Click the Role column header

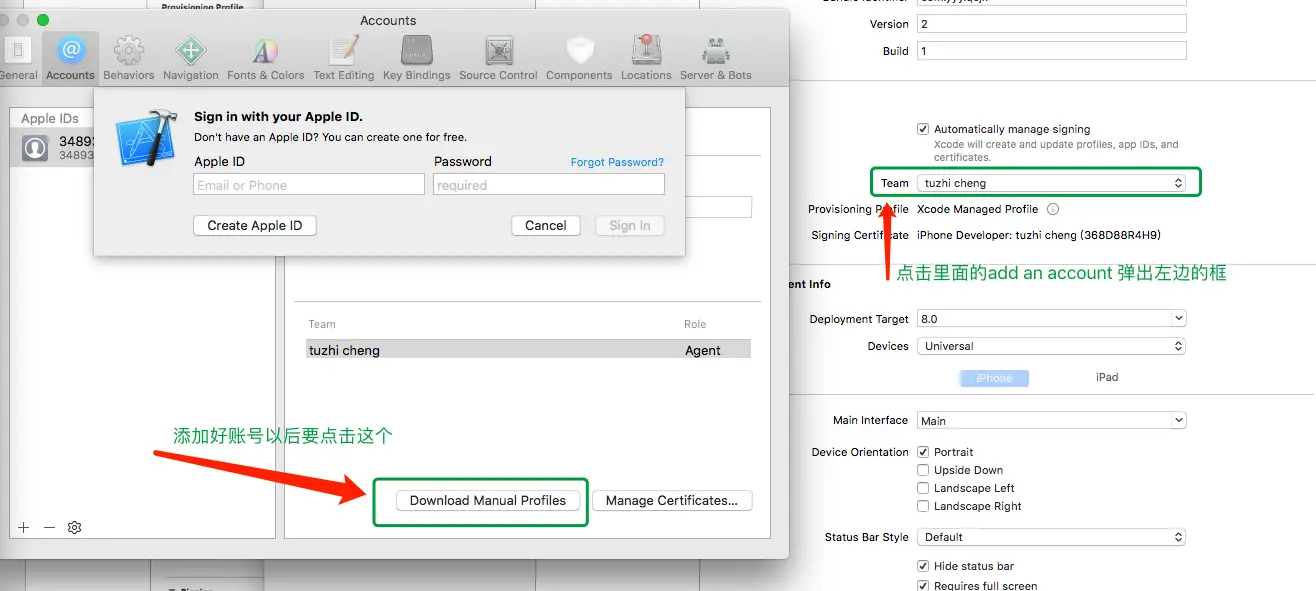pos(695,324)
